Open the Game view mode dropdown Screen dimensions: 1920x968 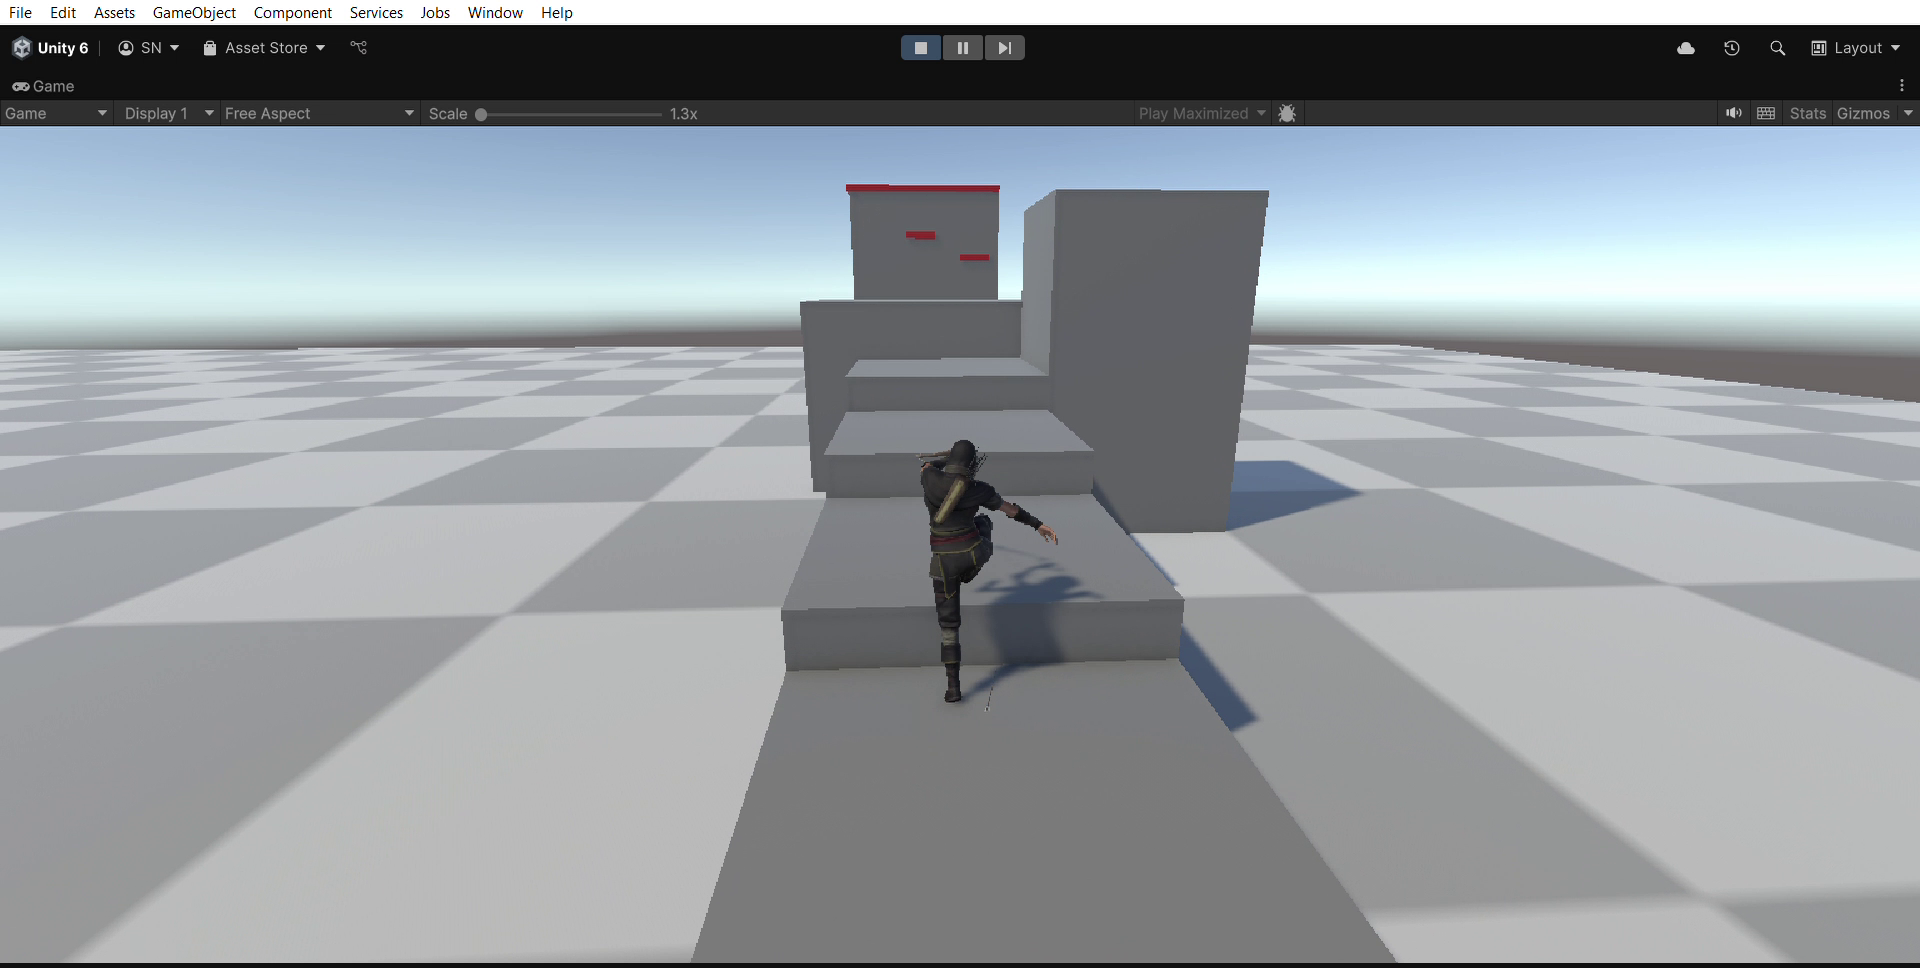pyautogui.click(x=56, y=113)
